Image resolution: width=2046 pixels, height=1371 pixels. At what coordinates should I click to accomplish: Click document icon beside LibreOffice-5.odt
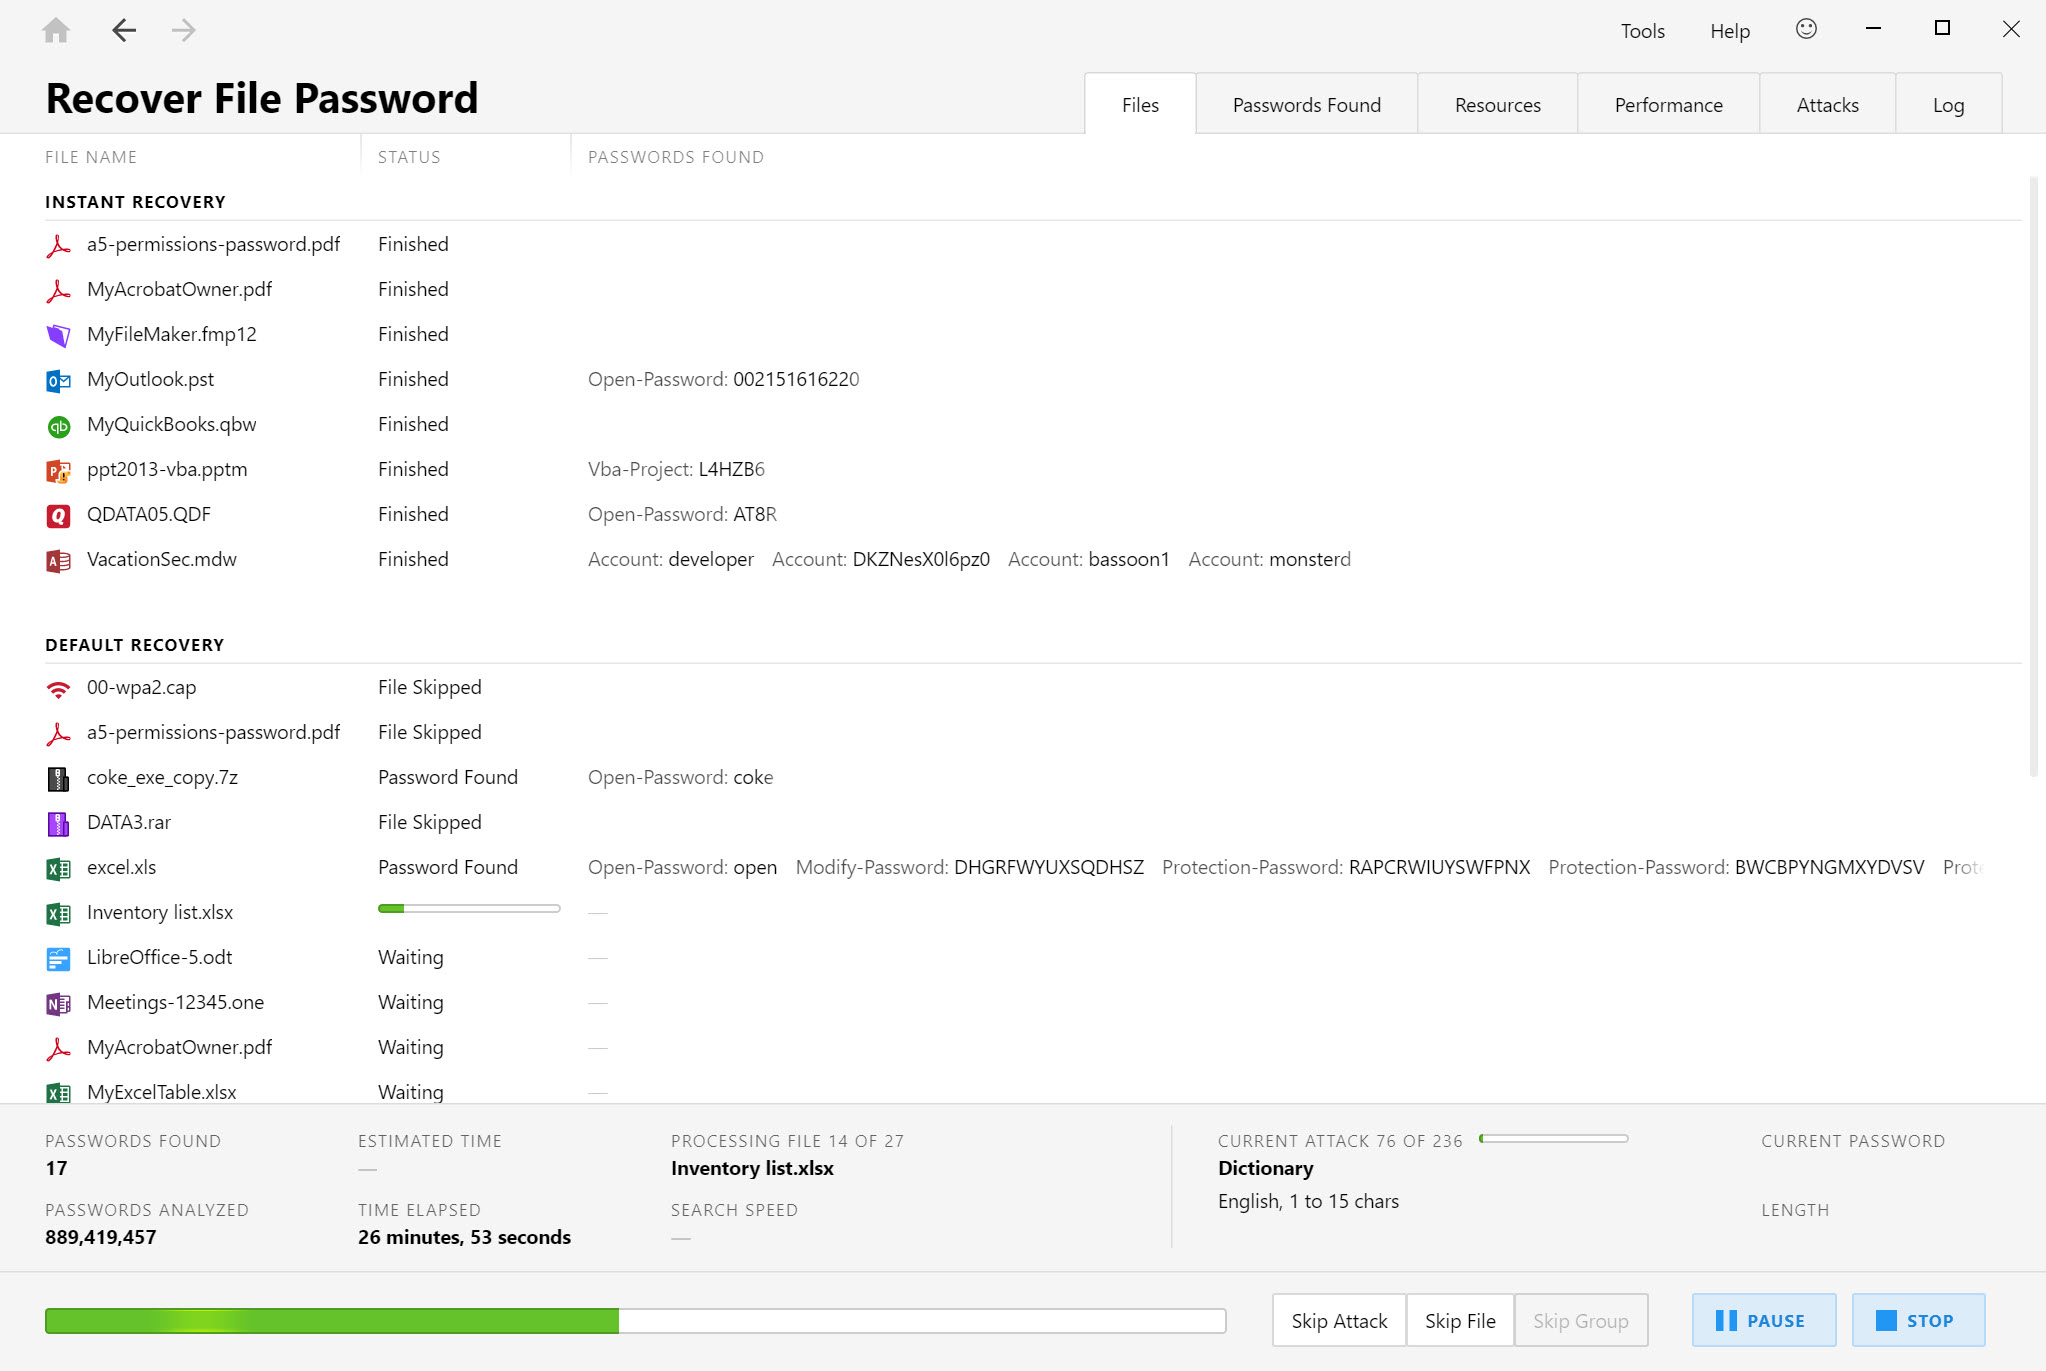[x=58, y=958]
